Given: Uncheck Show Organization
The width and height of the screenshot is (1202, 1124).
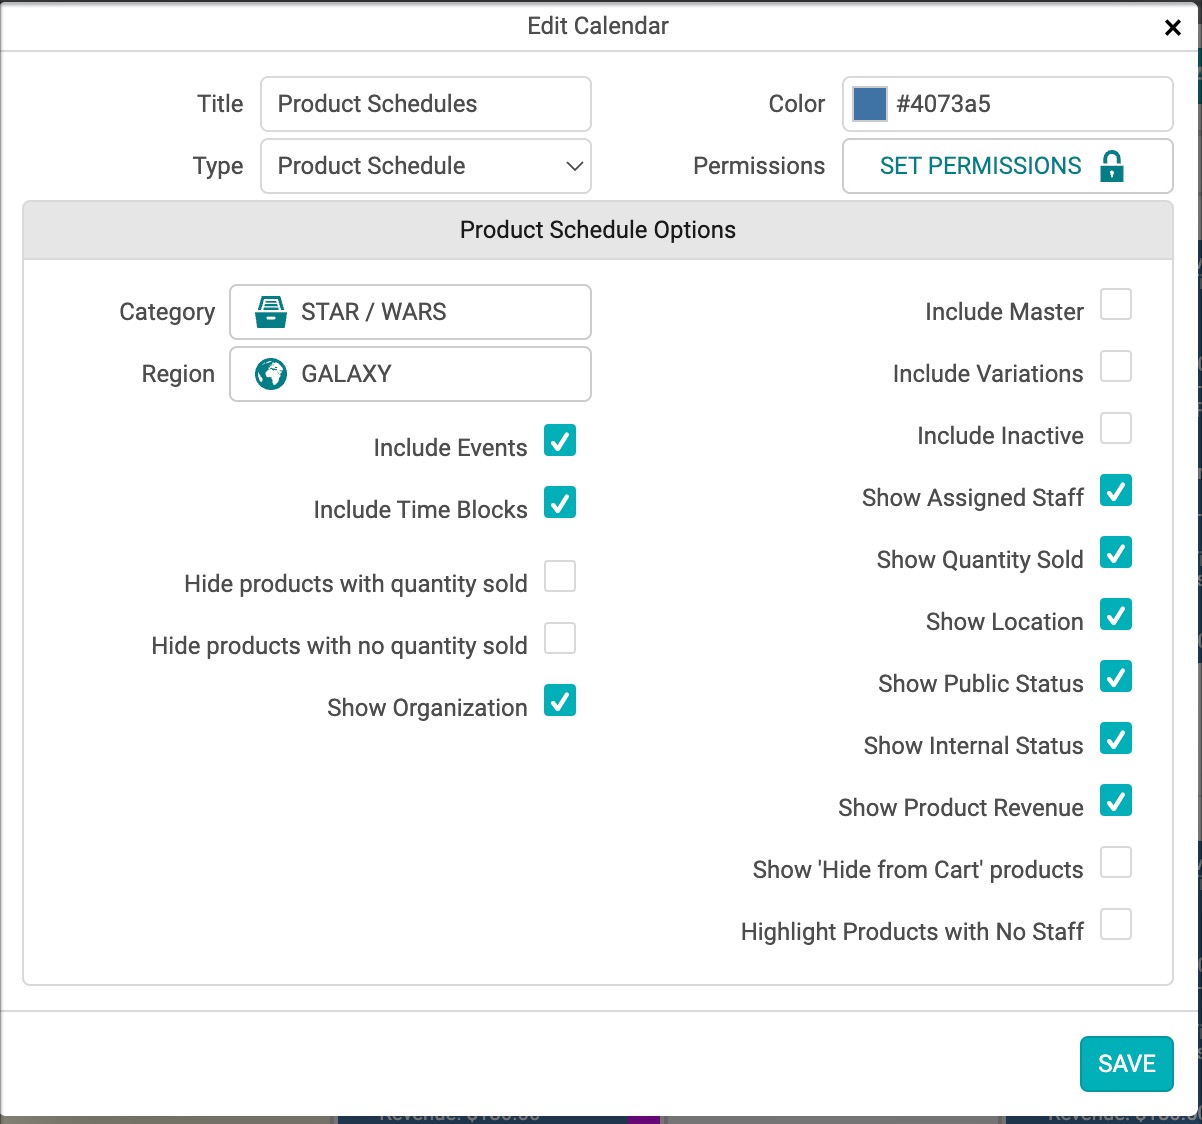Looking at the screenshot, I should [x=560, y=700].
